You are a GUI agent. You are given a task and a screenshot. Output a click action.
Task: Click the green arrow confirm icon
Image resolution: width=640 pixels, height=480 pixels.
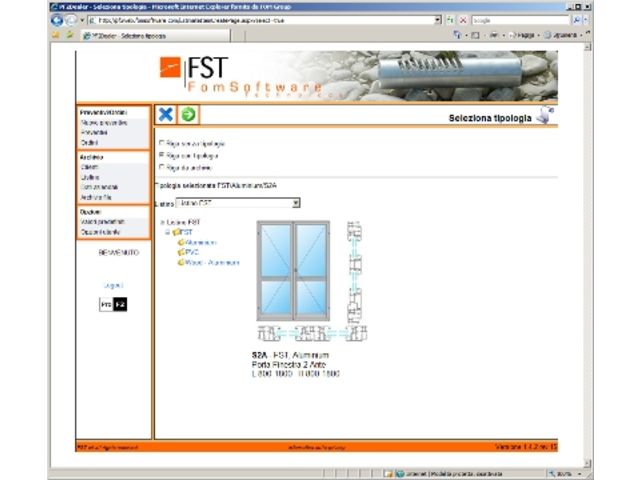pos(187,116)
